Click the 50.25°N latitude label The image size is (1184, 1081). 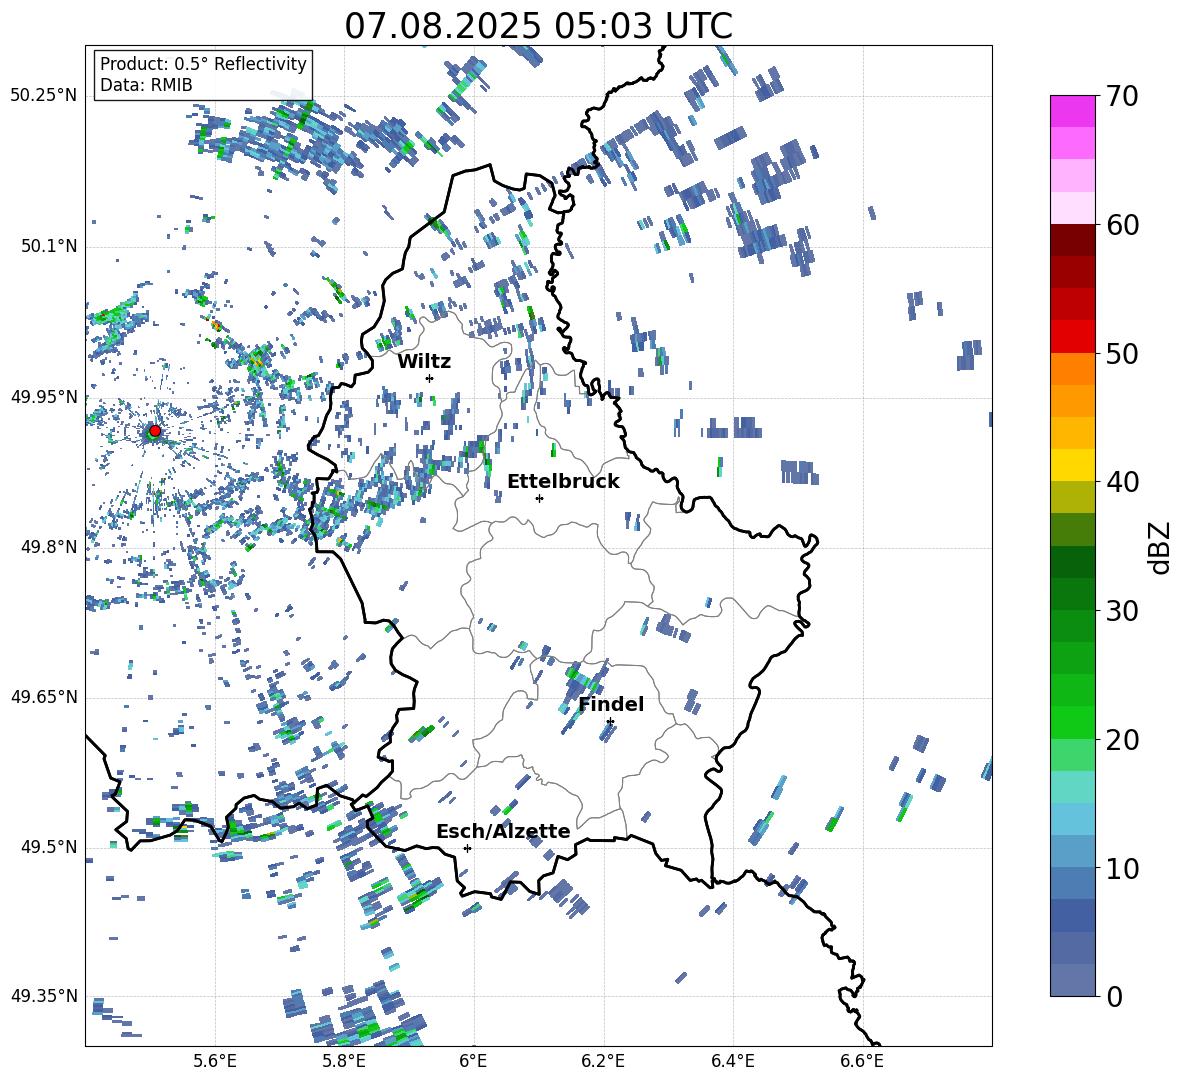(x=44, y=96)
